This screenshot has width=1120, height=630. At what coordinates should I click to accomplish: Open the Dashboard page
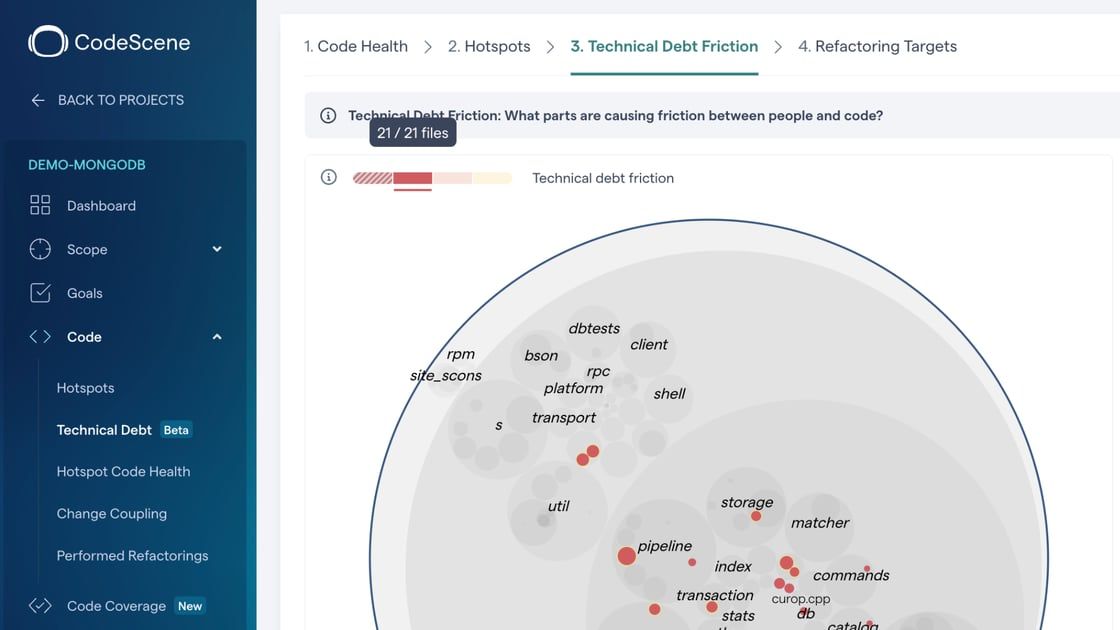pos(101,206)
